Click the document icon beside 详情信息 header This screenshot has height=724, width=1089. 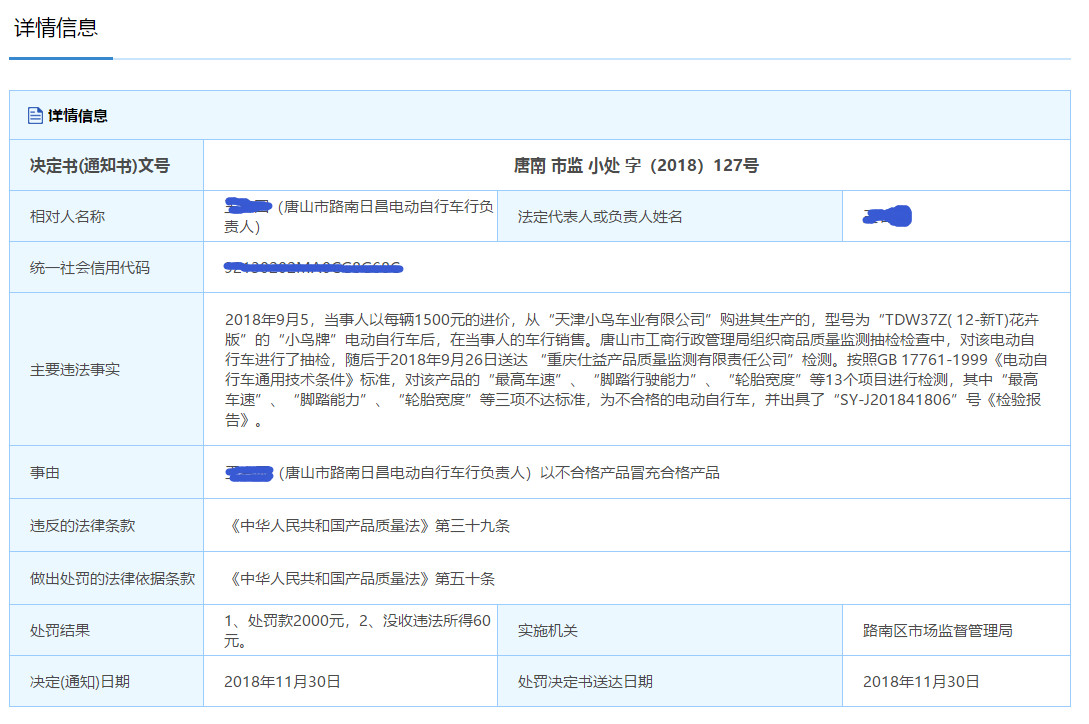click(35, 116)
